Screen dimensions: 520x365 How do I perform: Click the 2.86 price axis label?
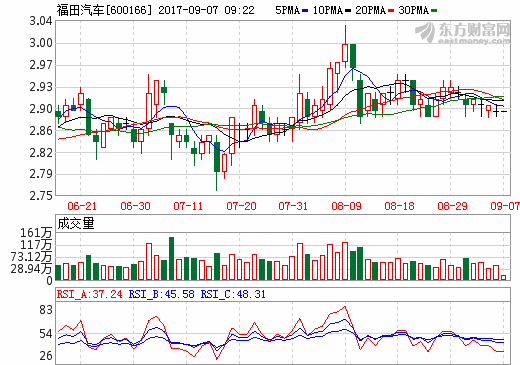(41, 131)
